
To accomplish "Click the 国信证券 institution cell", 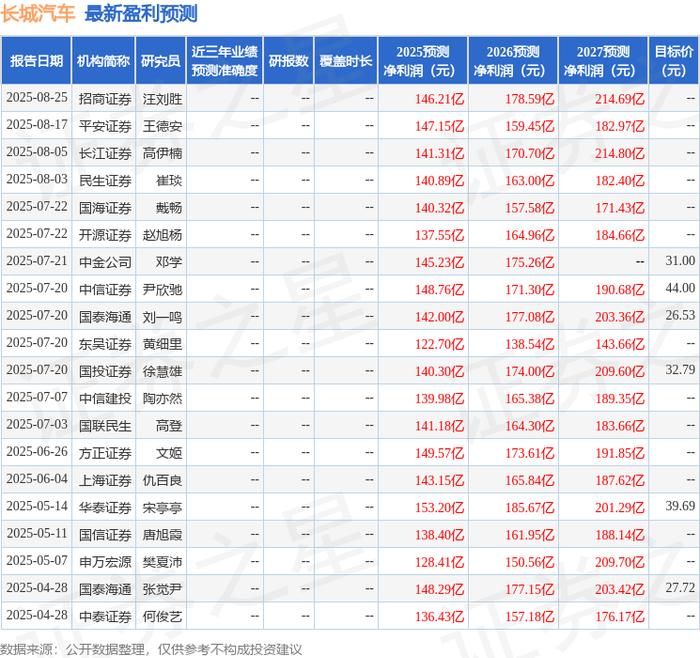I will point(105,535).
